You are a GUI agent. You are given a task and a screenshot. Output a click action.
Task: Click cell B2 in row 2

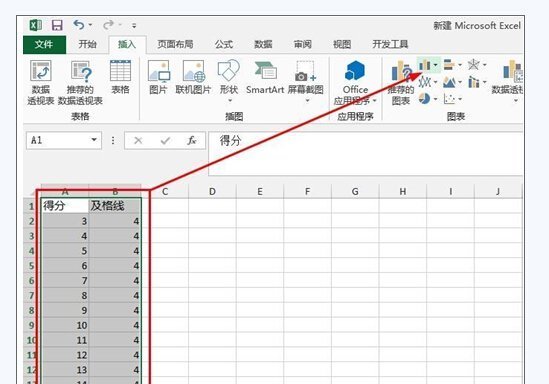115,221
